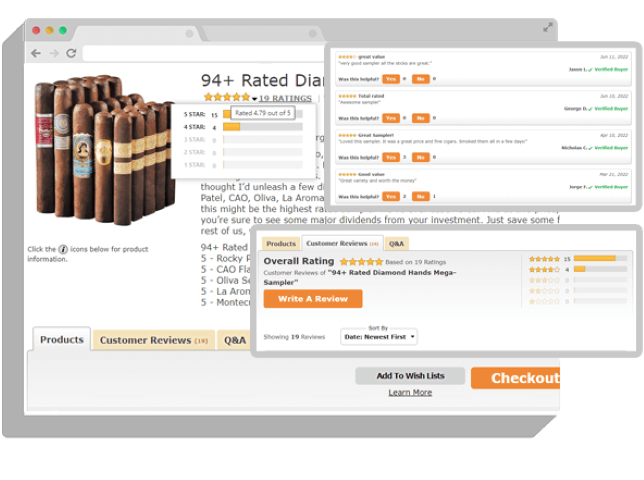Image resolution: width=644 pixels, height=480 pixels.
Task: Open the '19 RATINGS' link
Action: (x=285, y=98)
